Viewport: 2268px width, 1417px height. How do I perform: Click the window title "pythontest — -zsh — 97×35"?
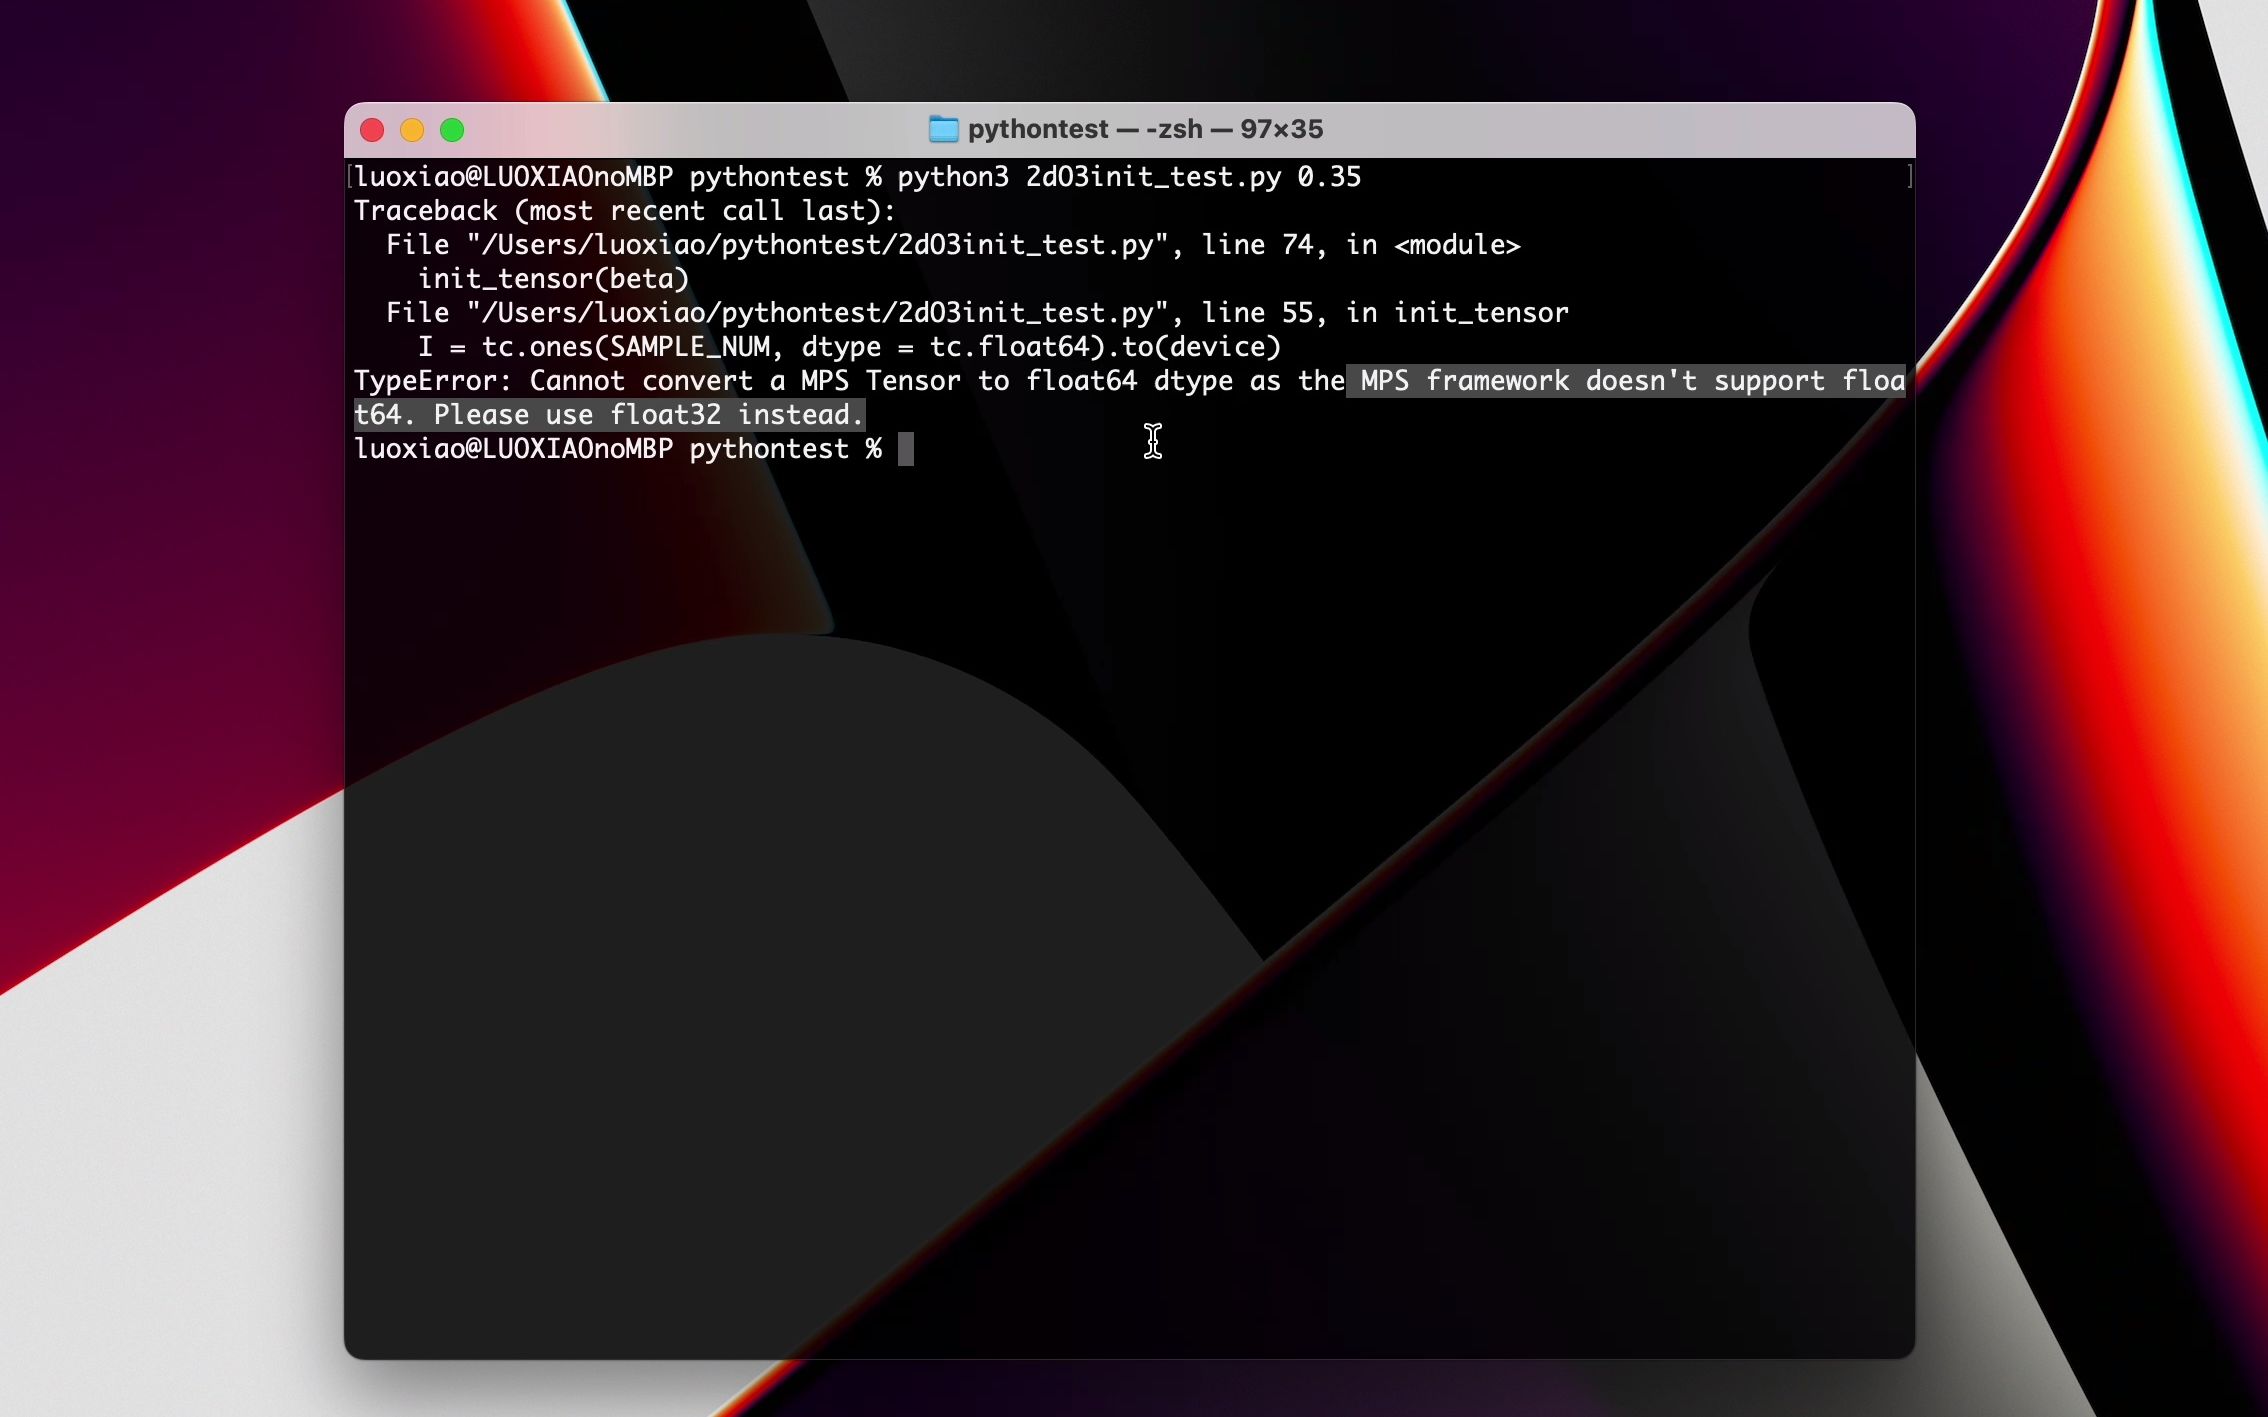pyautogui.click(x=1145, y=129)
